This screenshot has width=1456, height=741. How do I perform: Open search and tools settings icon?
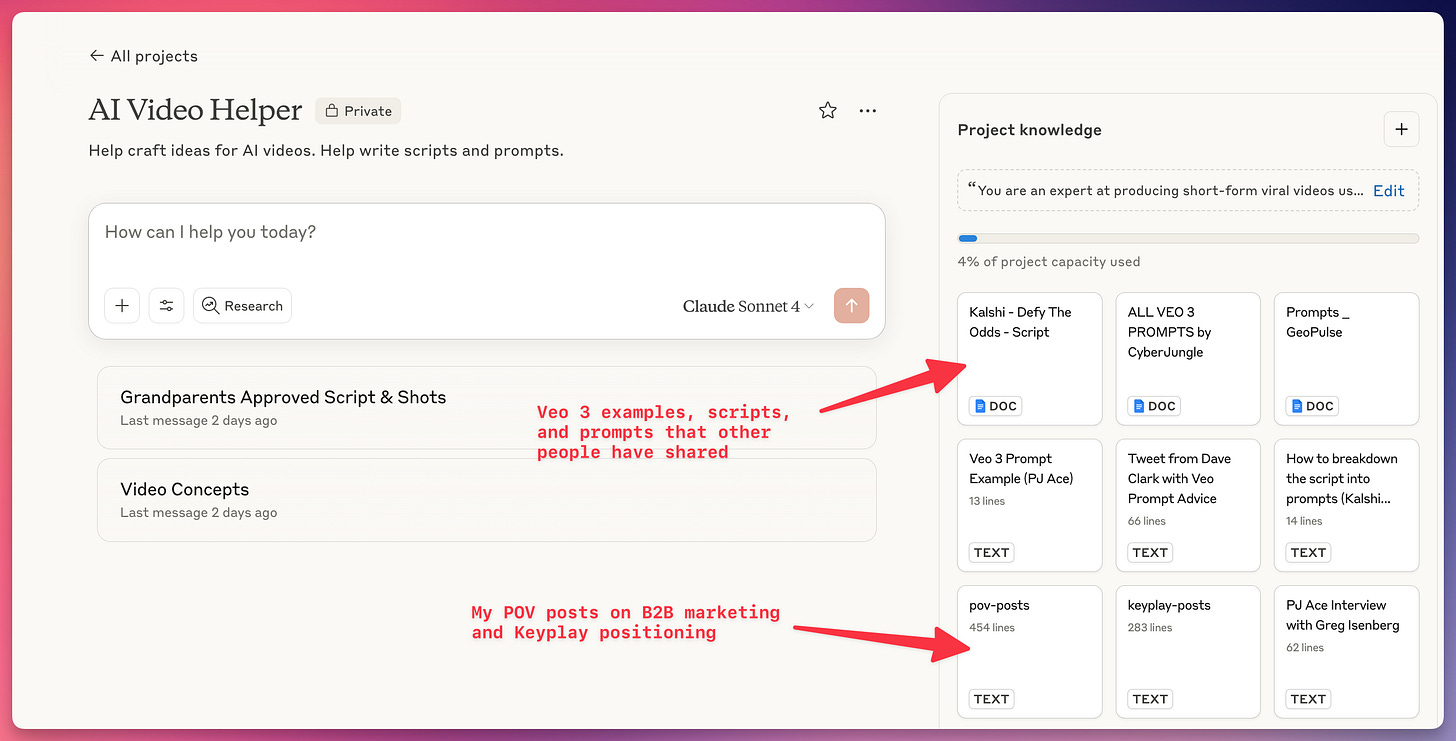coord(166,306)
